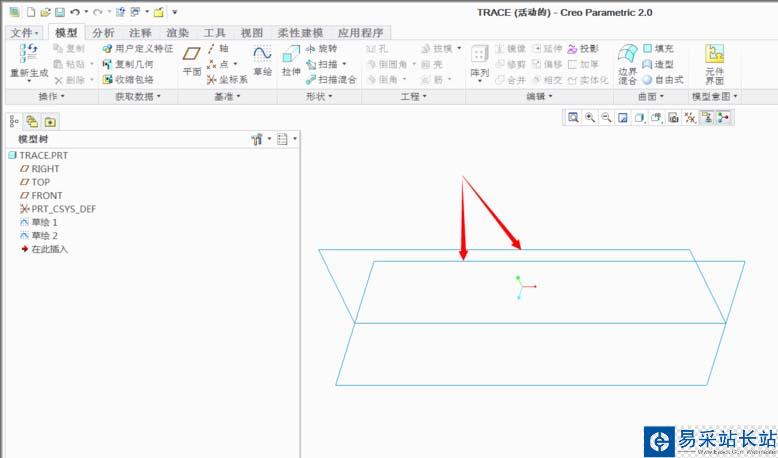Open model tree show options dropdown
Image resolution: width=778 pixels, height=458 pixels.
click(287, 139)
